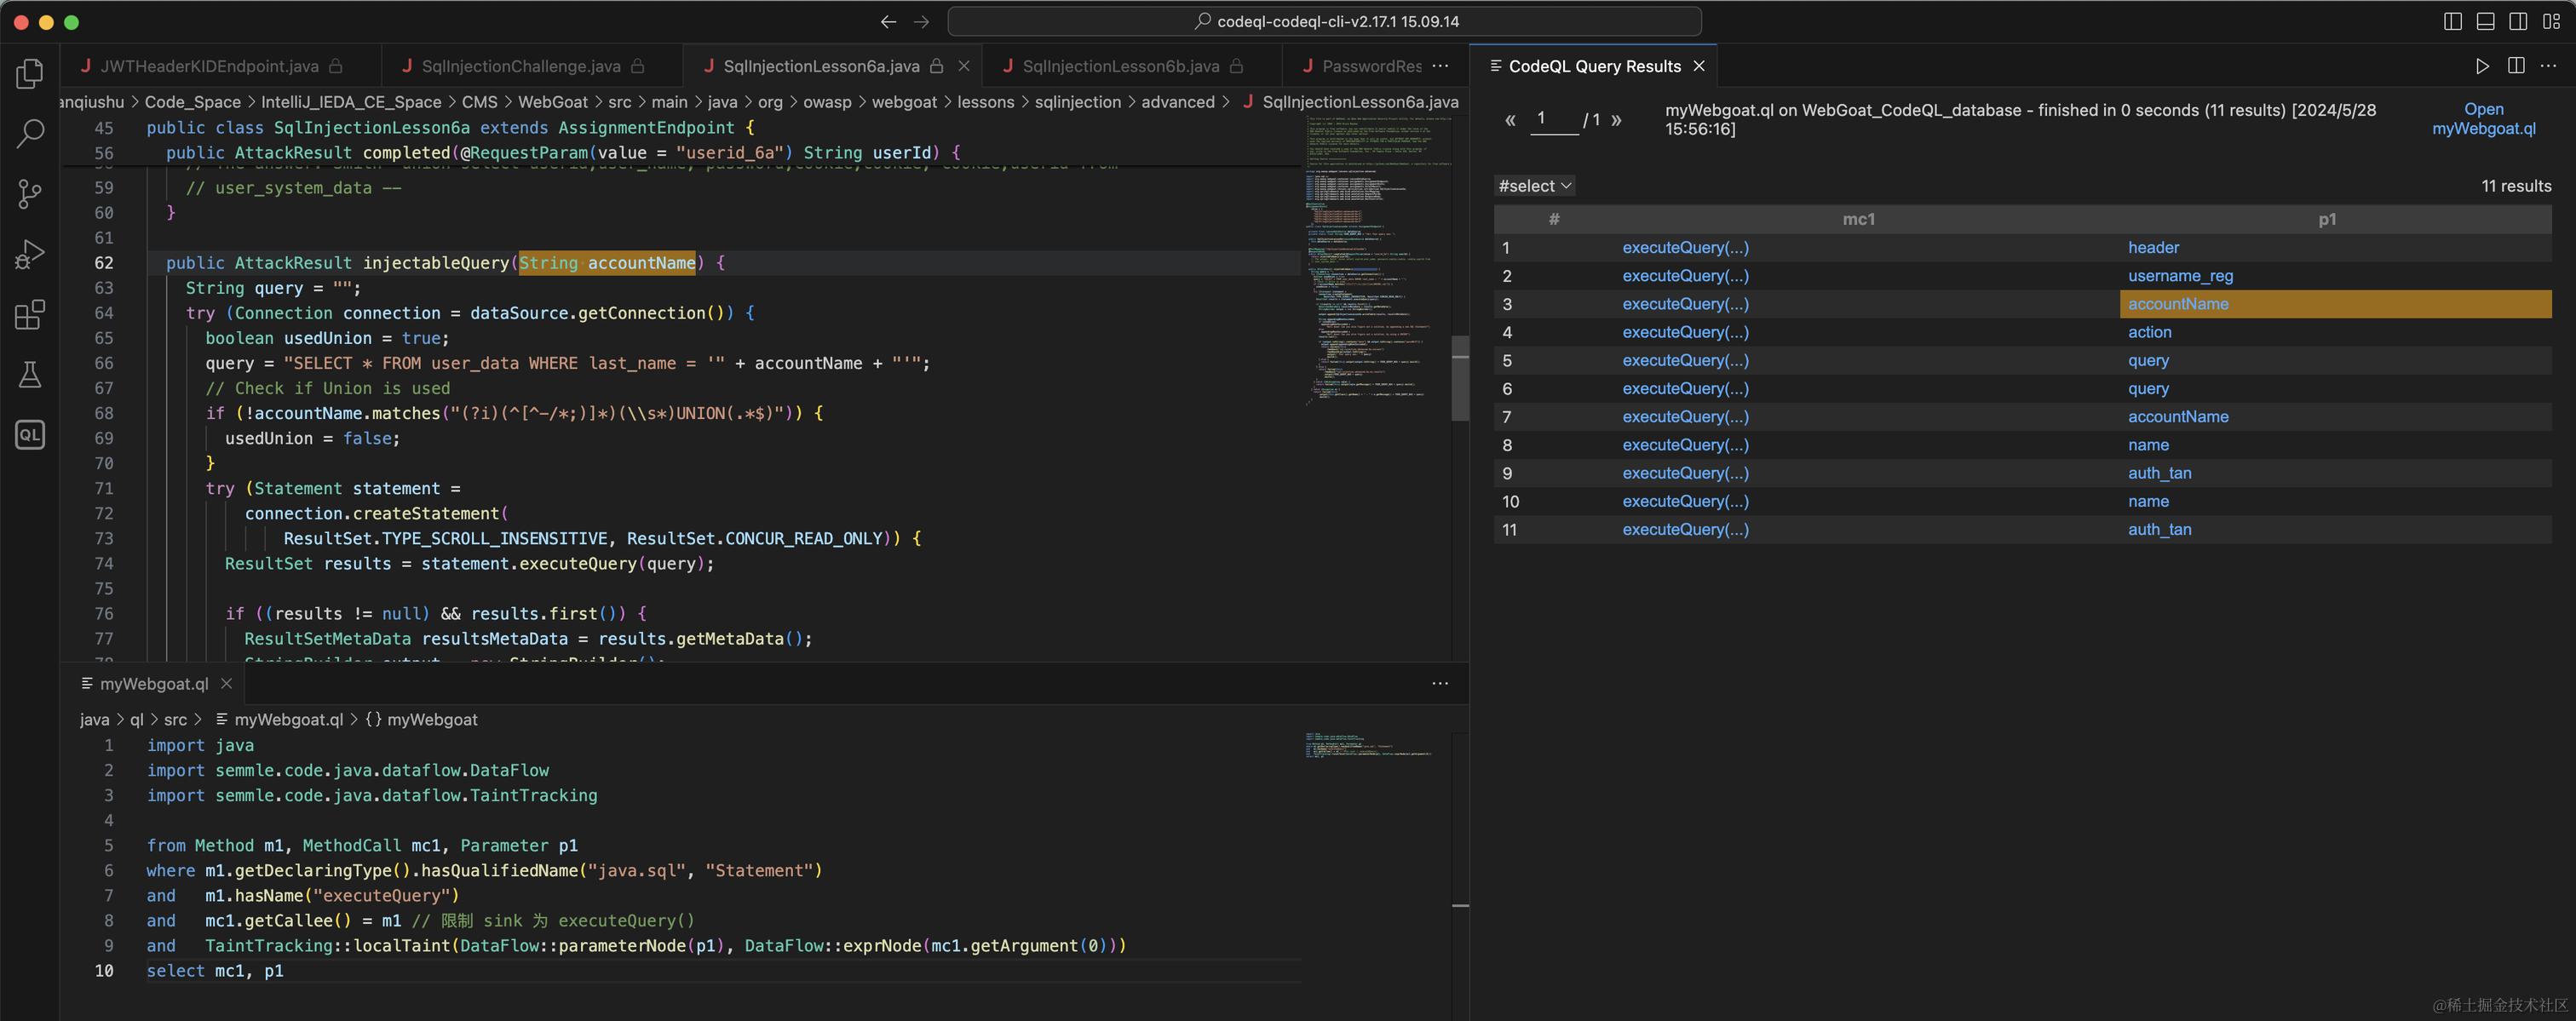
Task: Toggle the bottom panel layout
Action: 2485,21
